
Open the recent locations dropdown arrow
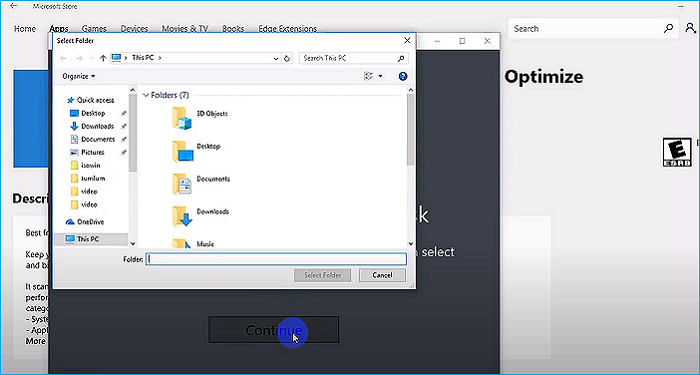(92, 58)
